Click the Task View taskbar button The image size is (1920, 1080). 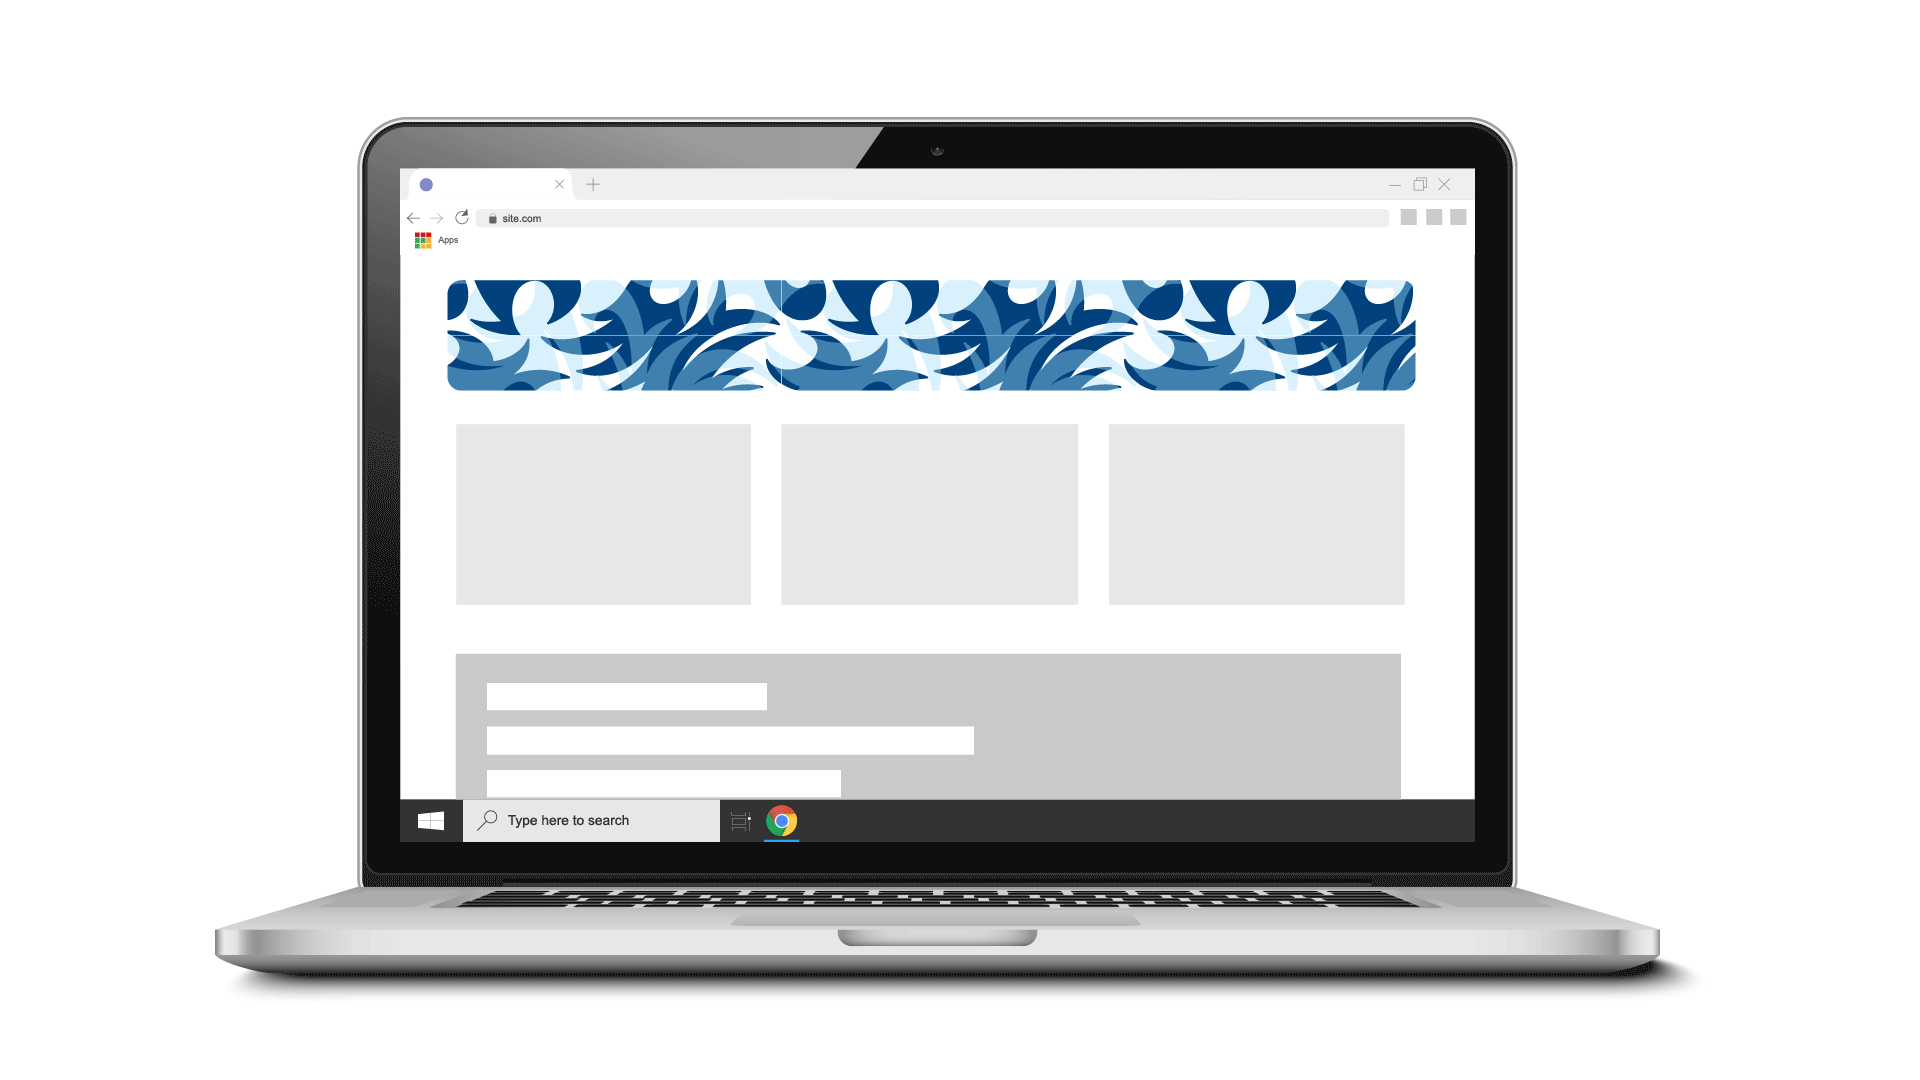coord(740,820)
